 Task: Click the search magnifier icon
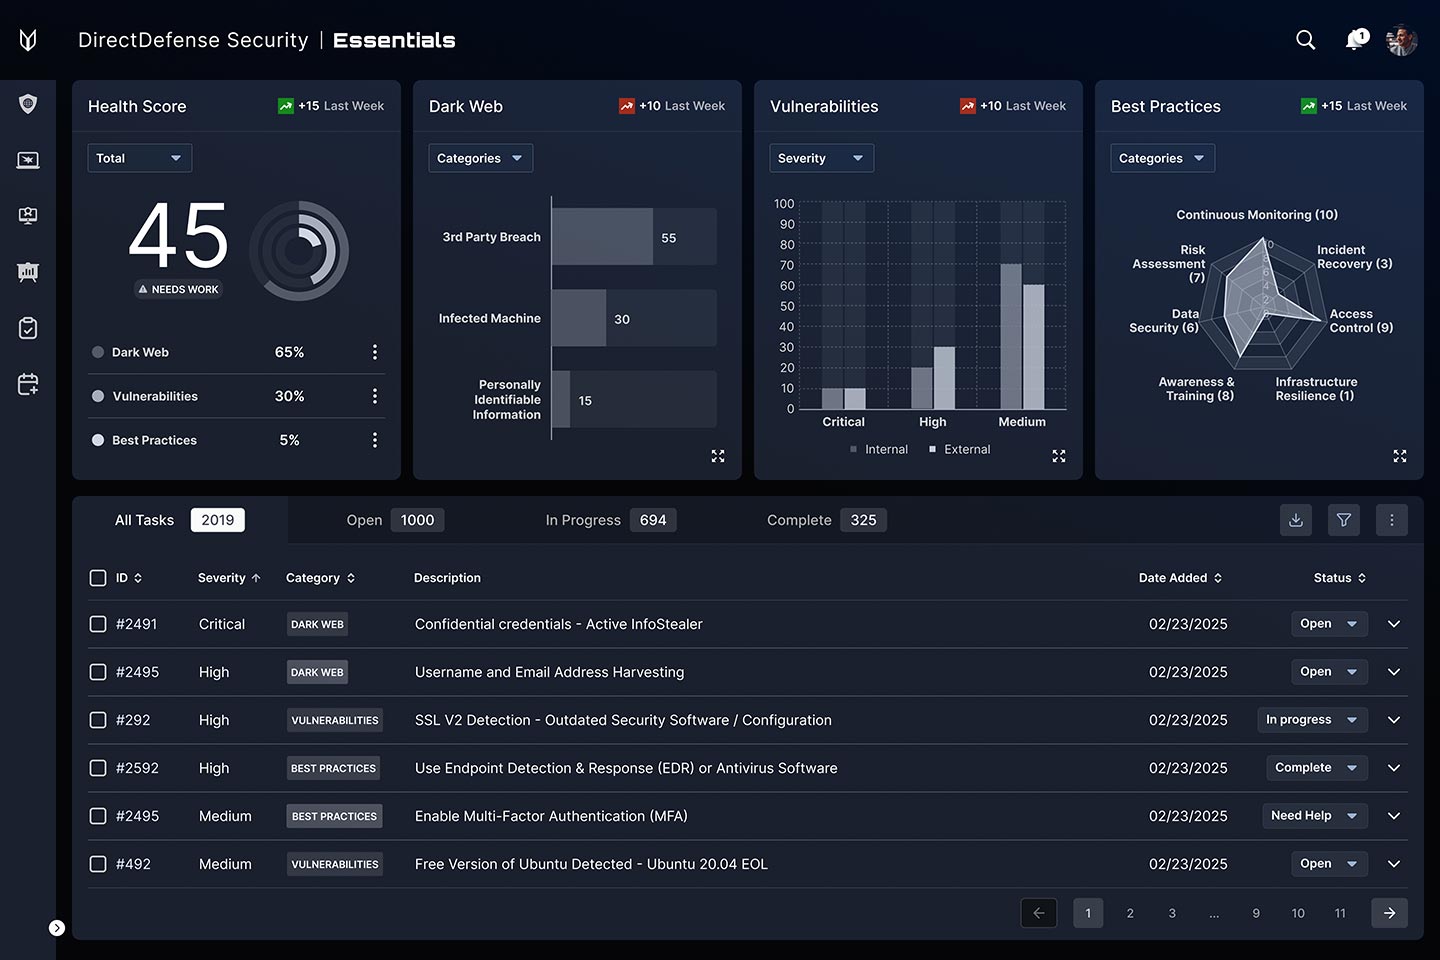point(1306,40)
